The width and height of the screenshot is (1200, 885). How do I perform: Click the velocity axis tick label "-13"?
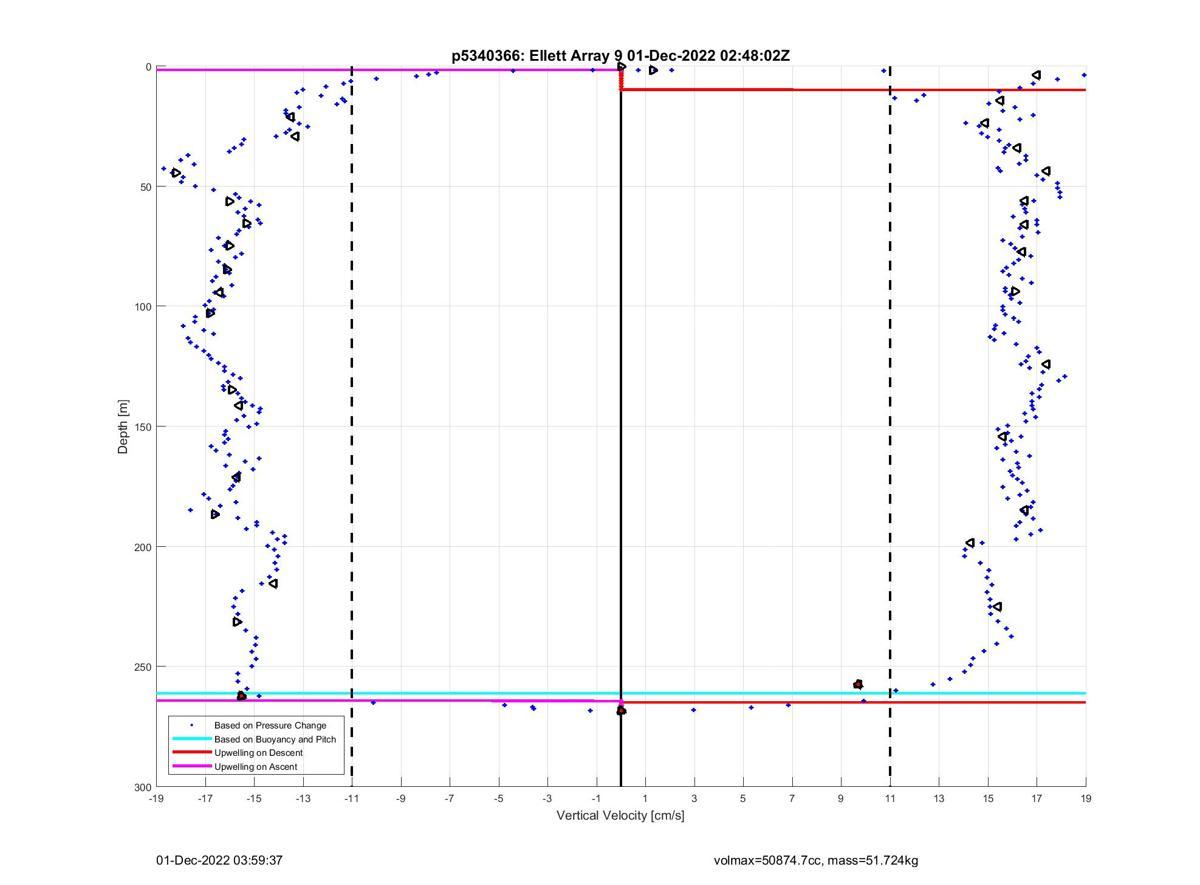point(303,799)
